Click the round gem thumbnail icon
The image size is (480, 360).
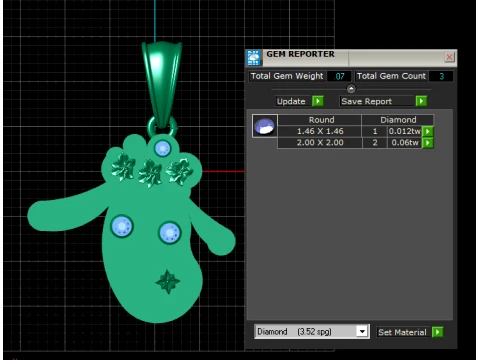265,126
